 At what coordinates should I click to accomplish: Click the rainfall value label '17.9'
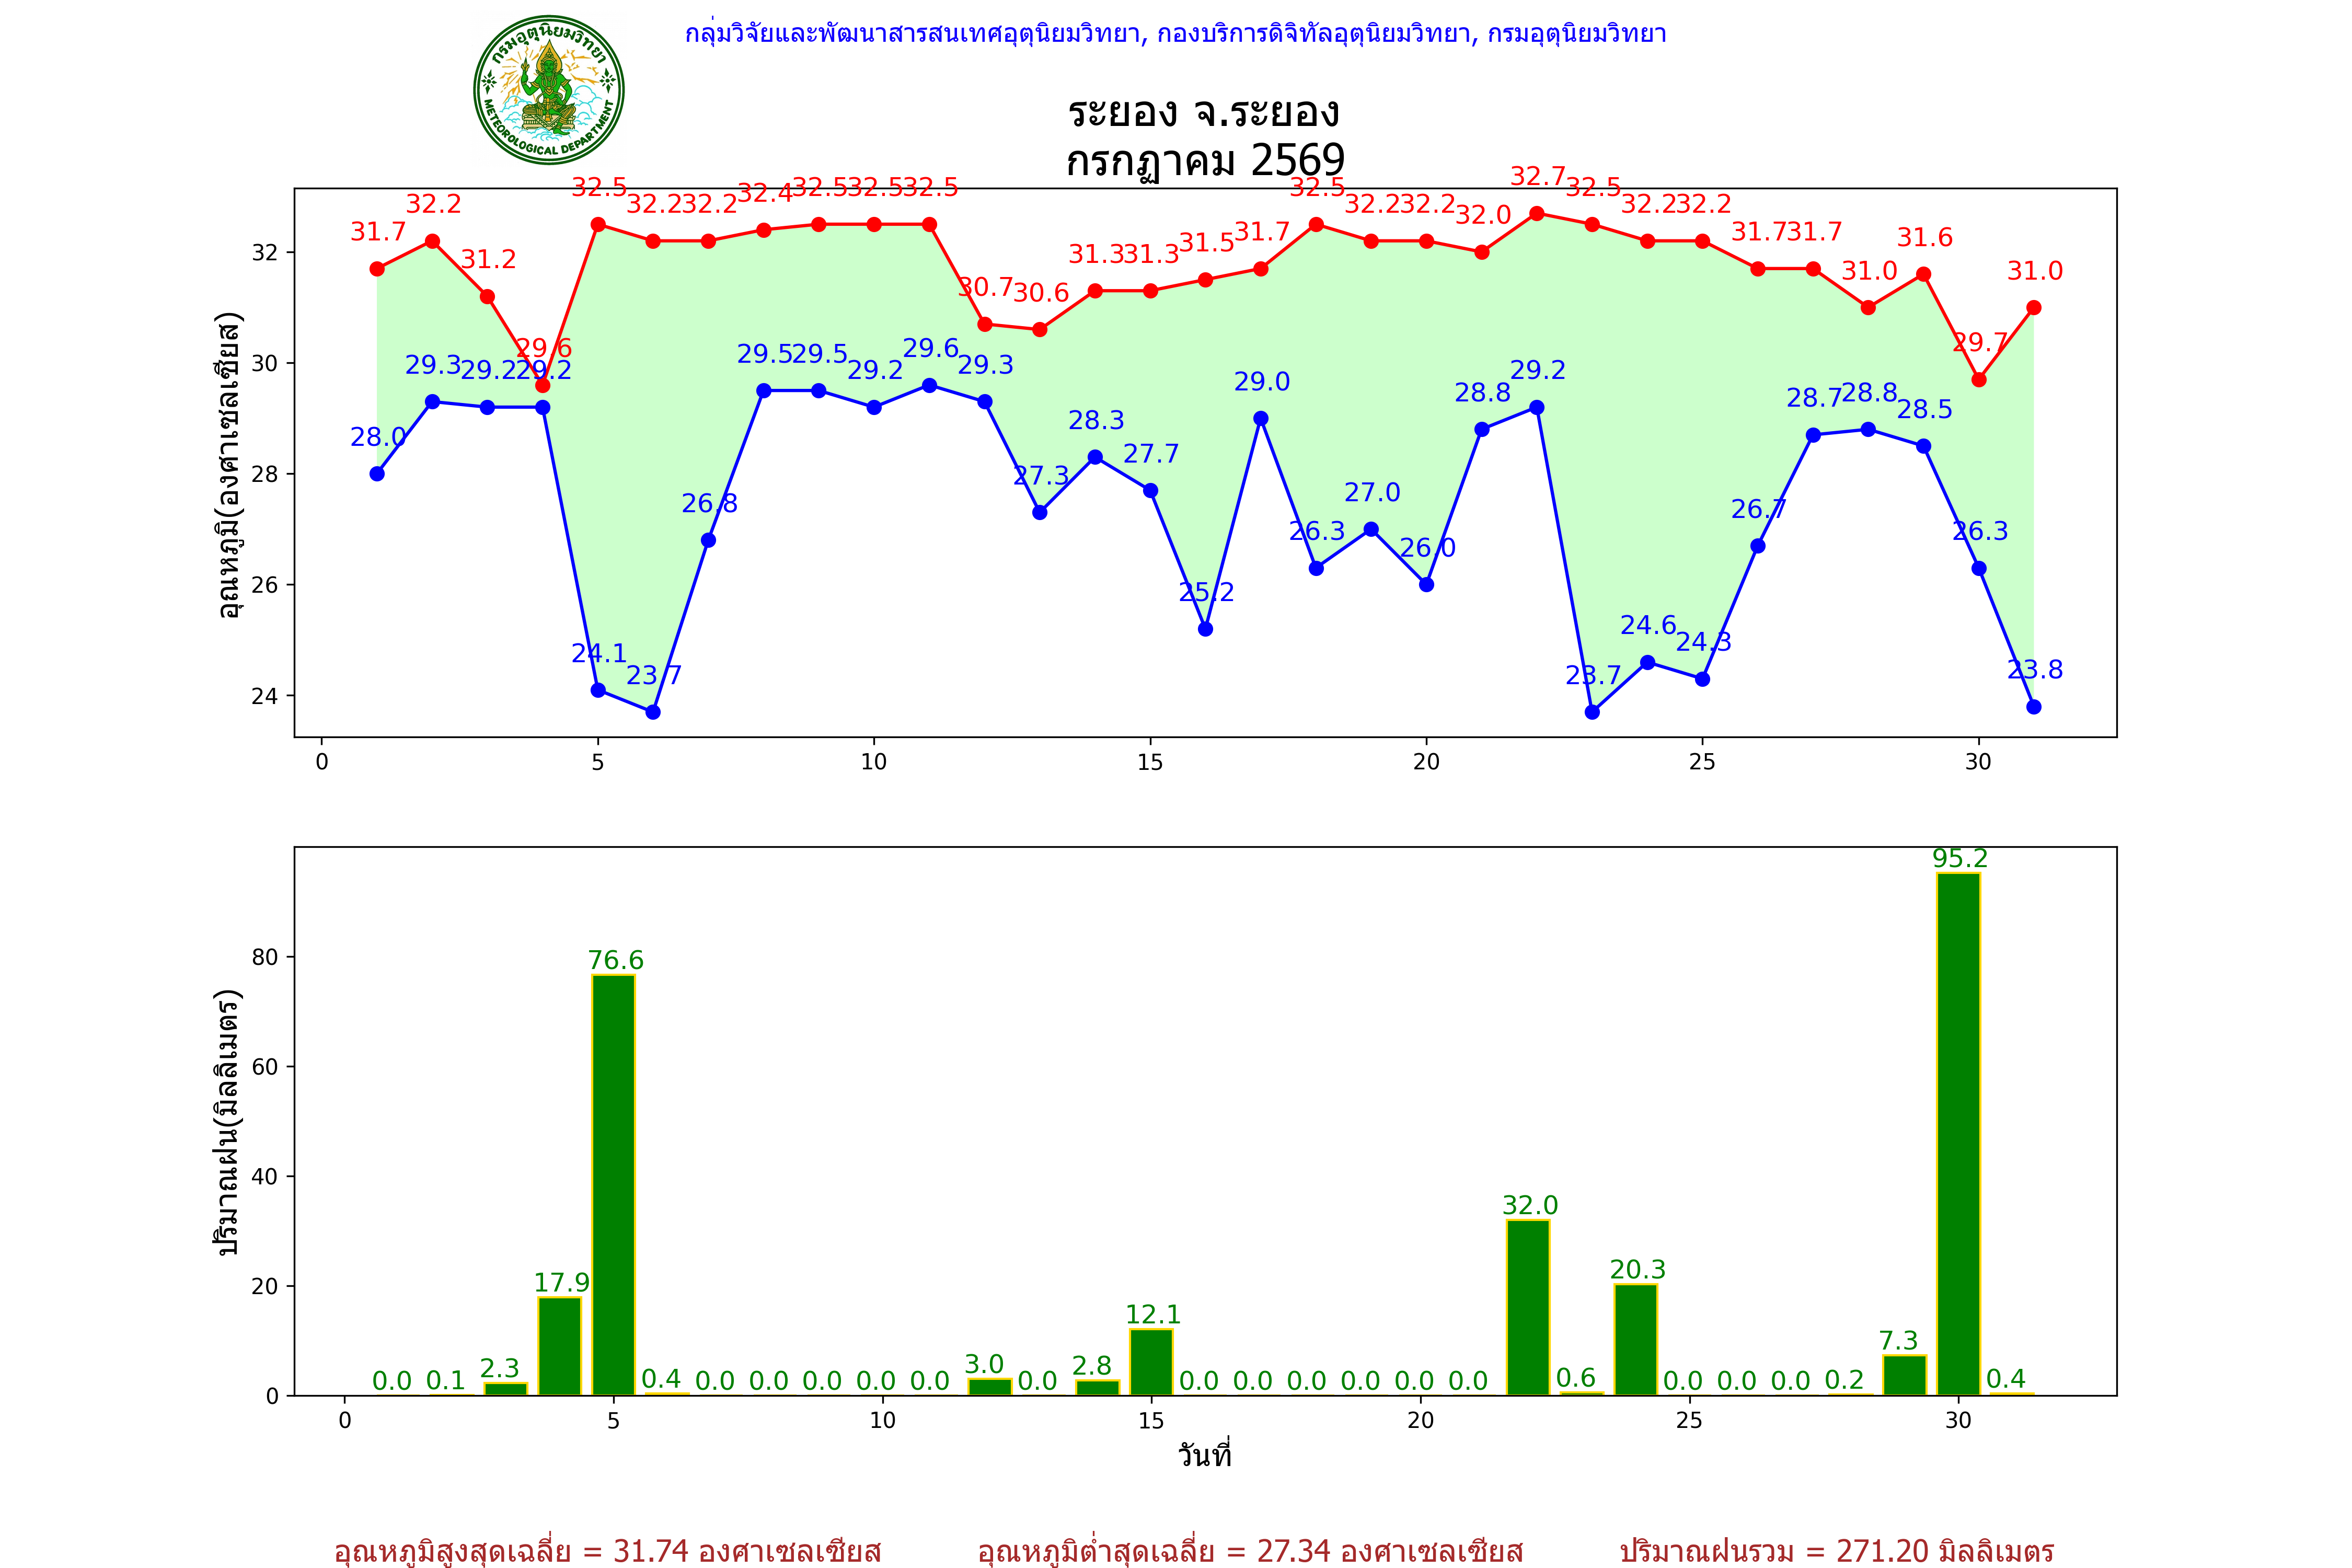click(561, 1282)
